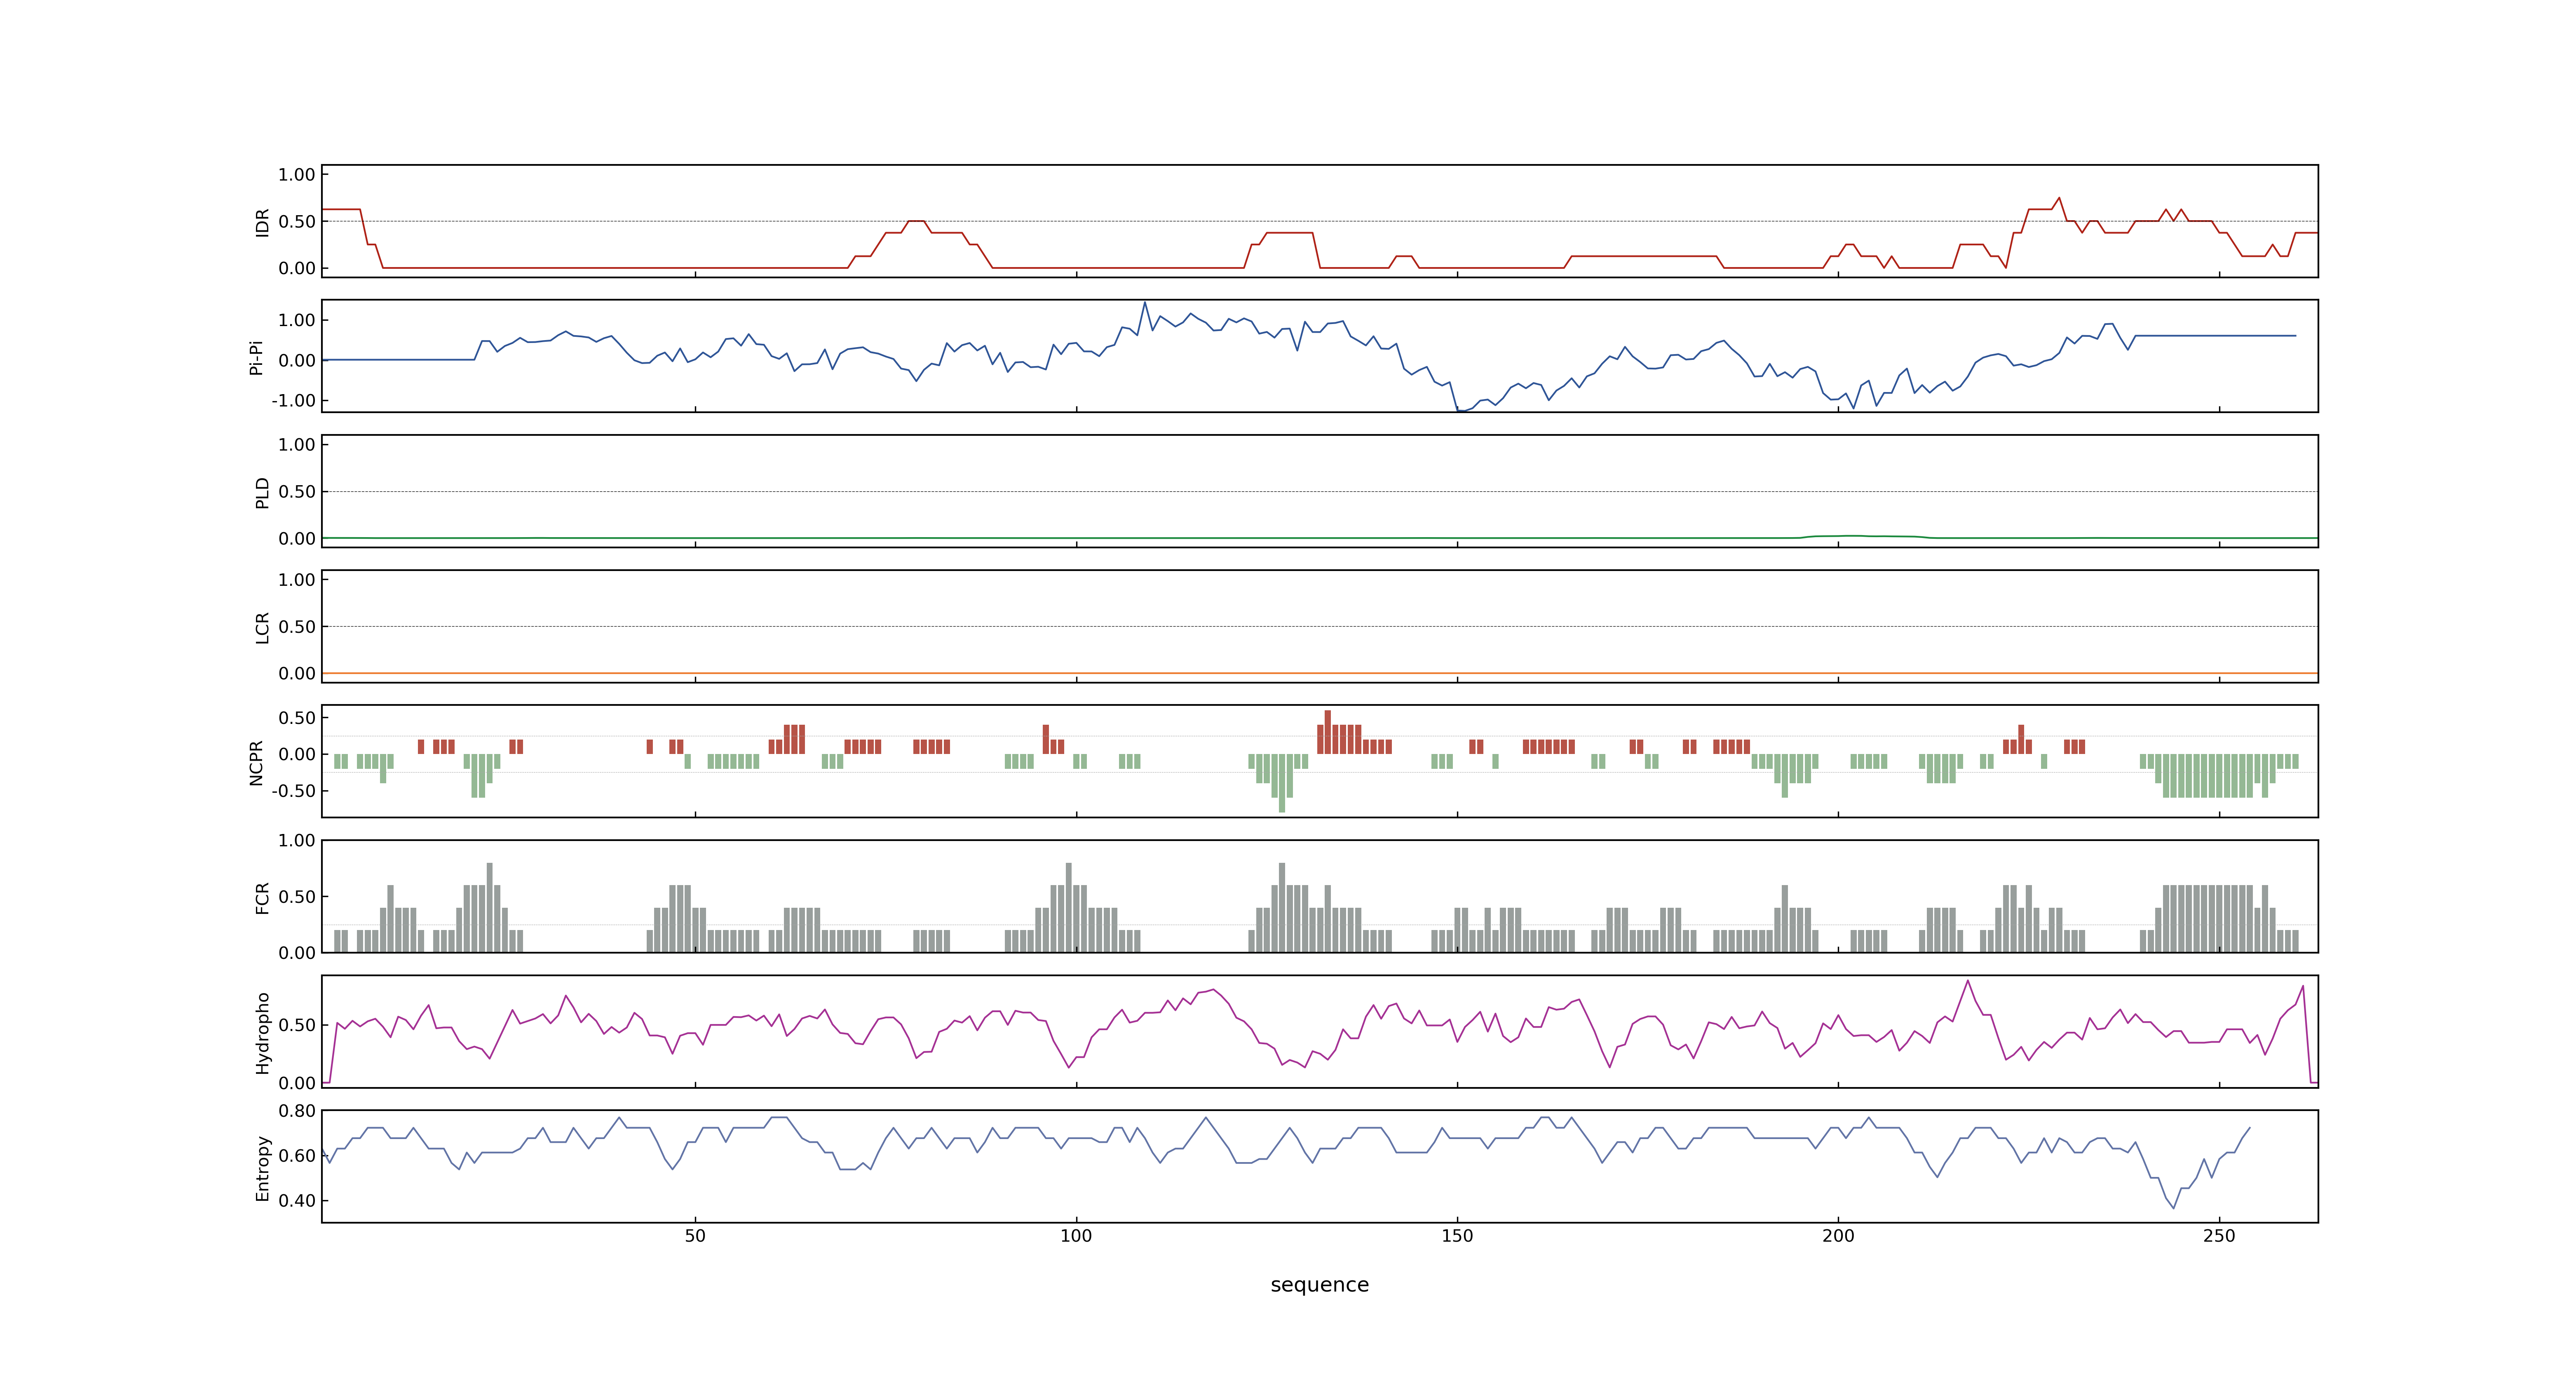Click x-axis tick label 150
Screen dimensions: 2576x1374
[1457, 1236]
